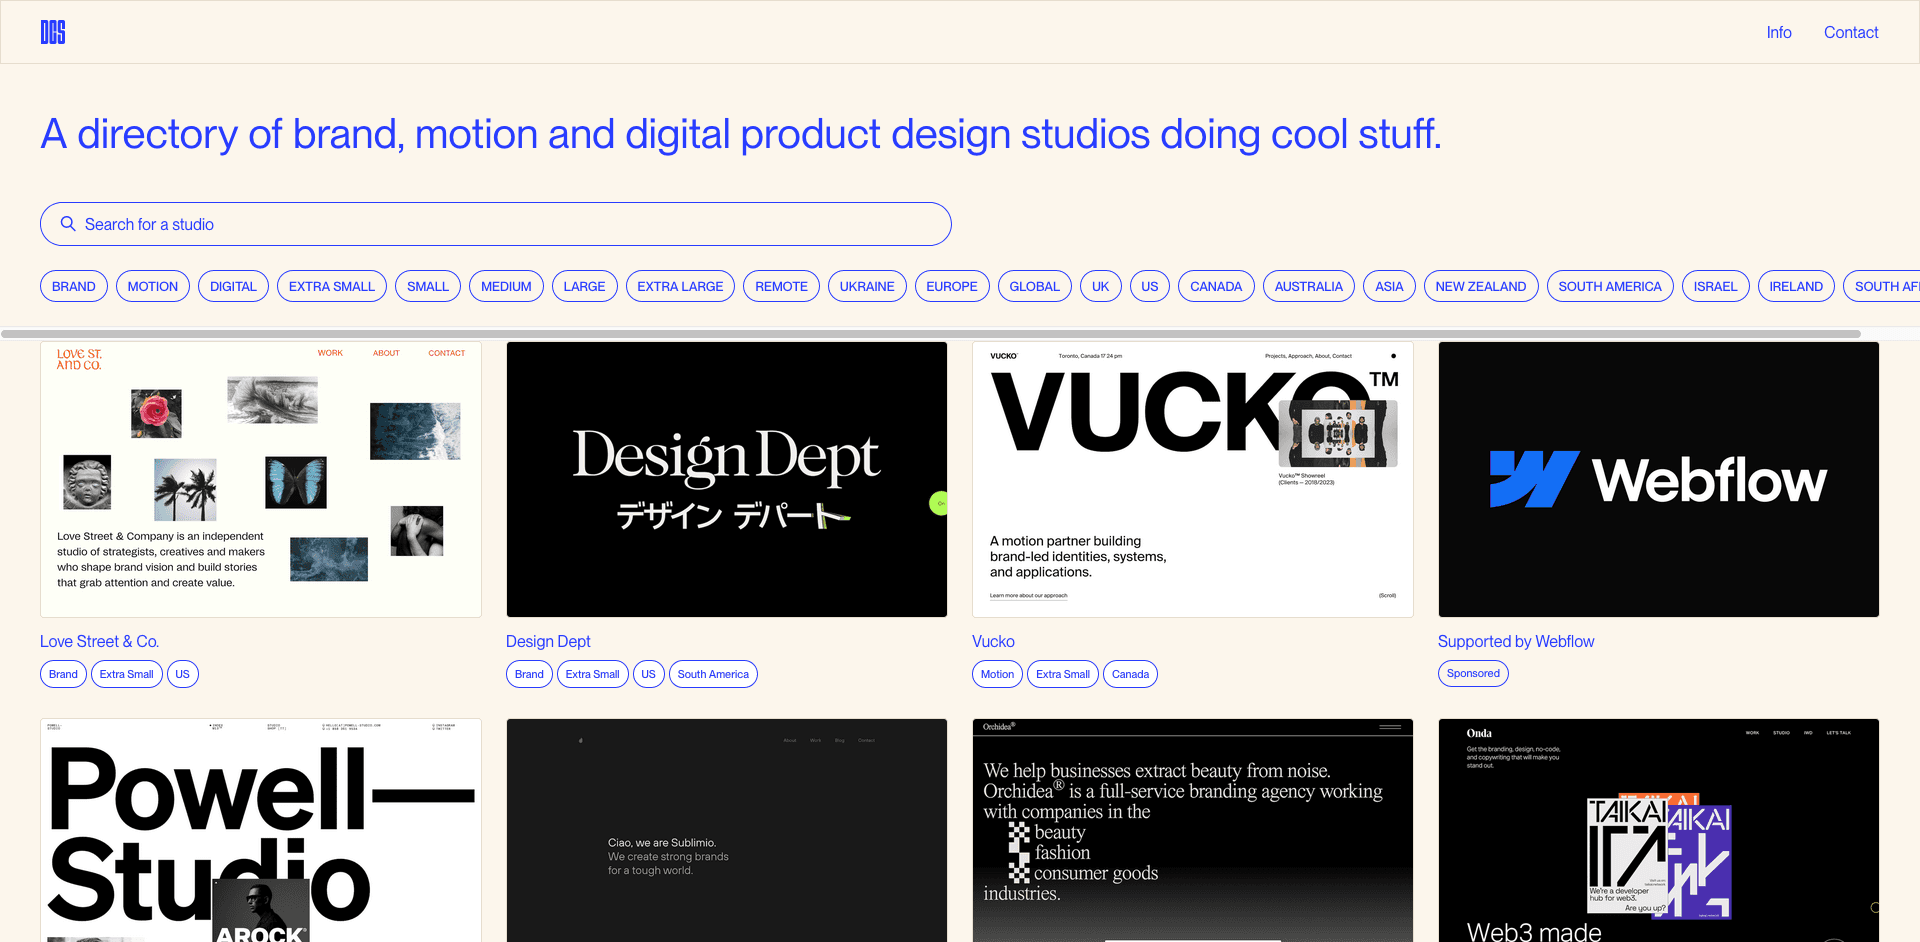
Task: Select the UKRAINE filter chip
Action: click(x=867, y=286)
